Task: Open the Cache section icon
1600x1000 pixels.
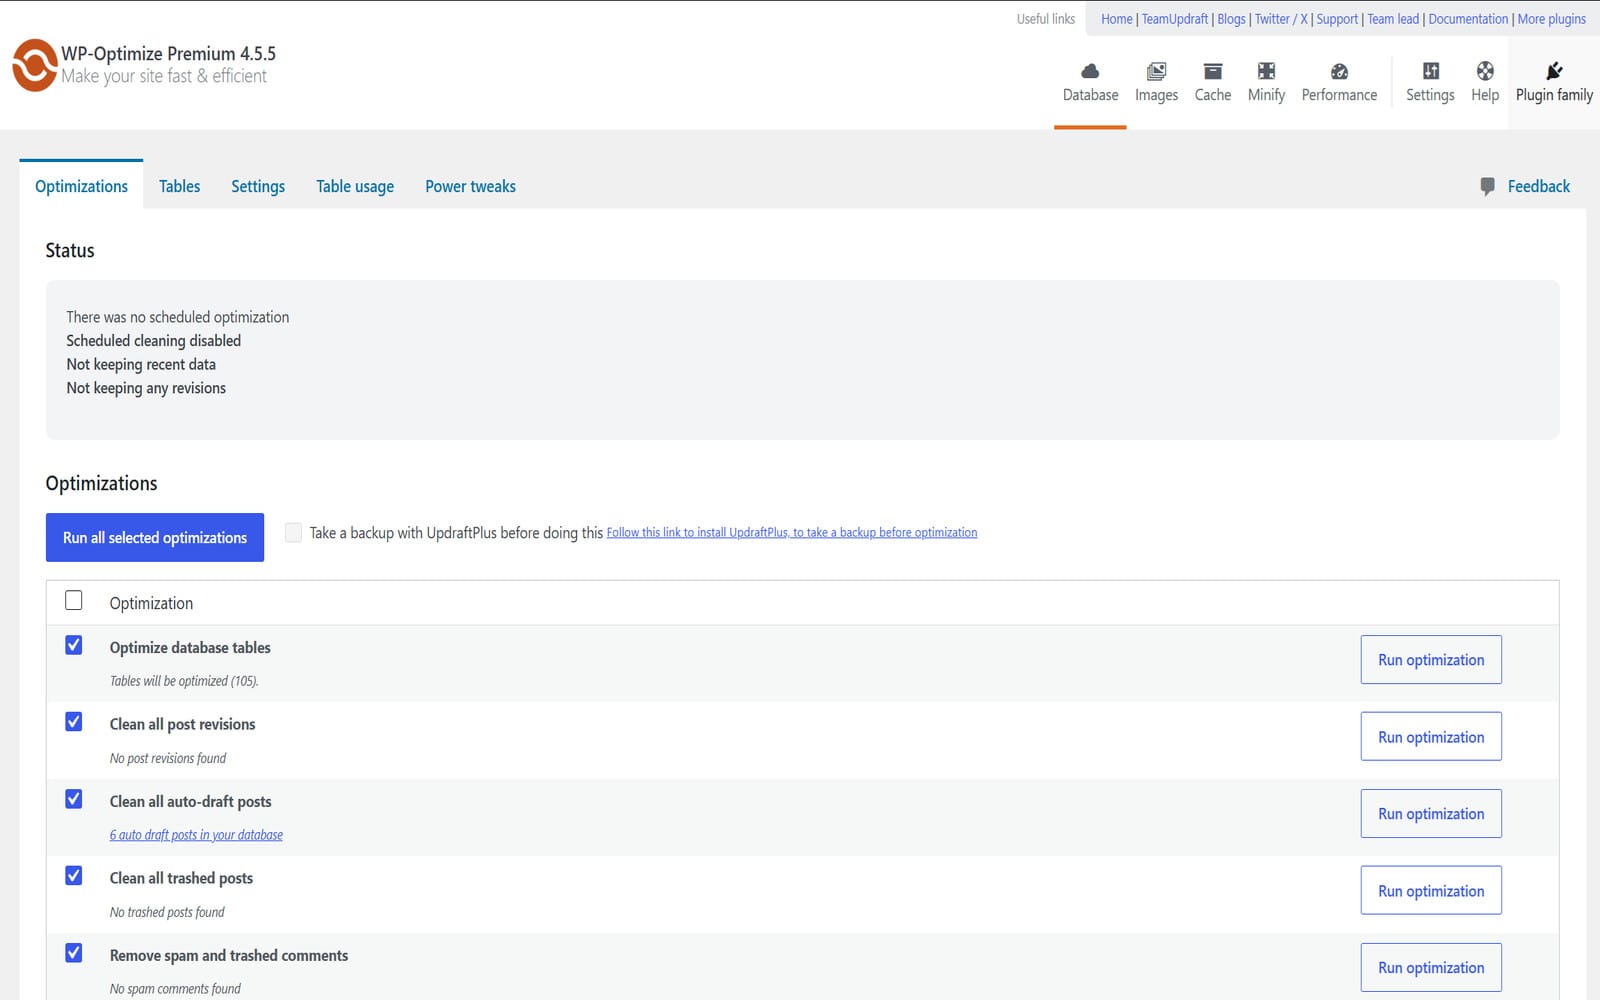Action: pyautogui.click(x=1212, y=71)
